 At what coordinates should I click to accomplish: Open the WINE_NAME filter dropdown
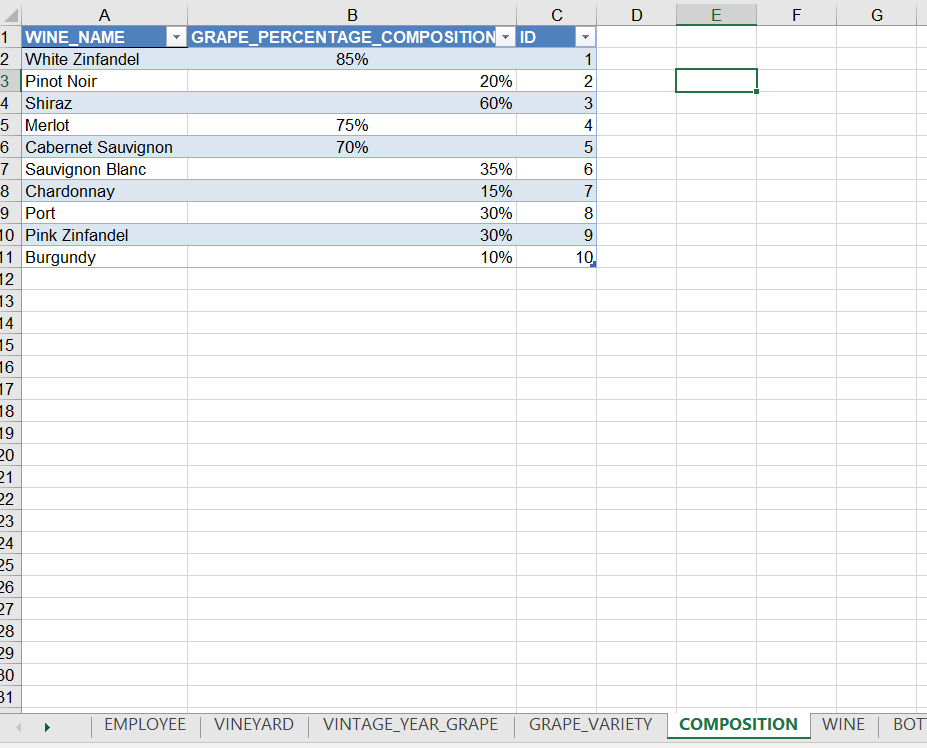[177, 36]
